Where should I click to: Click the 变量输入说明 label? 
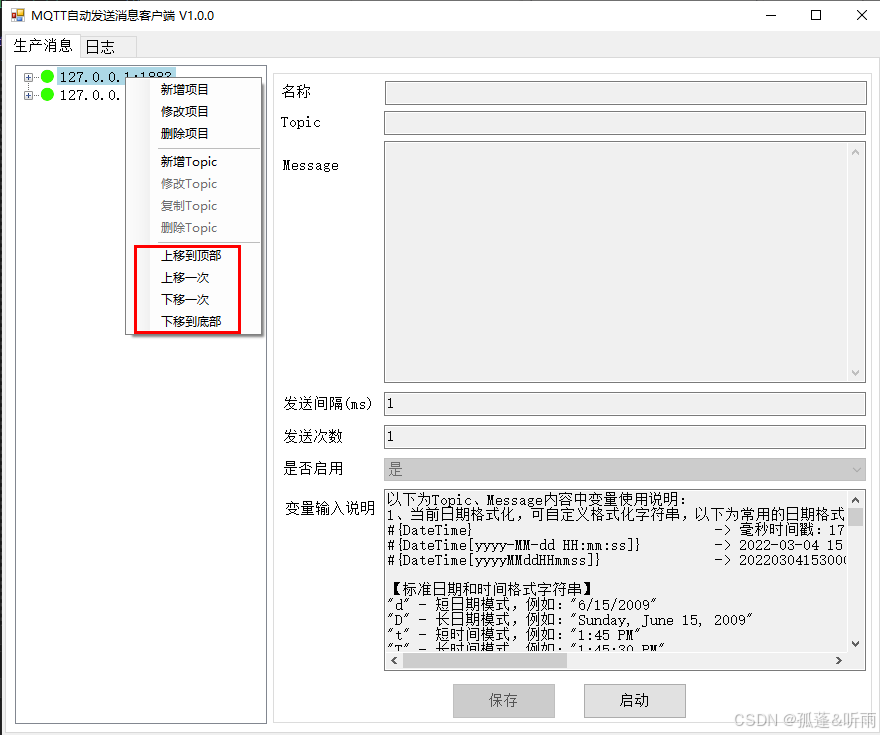(330, 508)
